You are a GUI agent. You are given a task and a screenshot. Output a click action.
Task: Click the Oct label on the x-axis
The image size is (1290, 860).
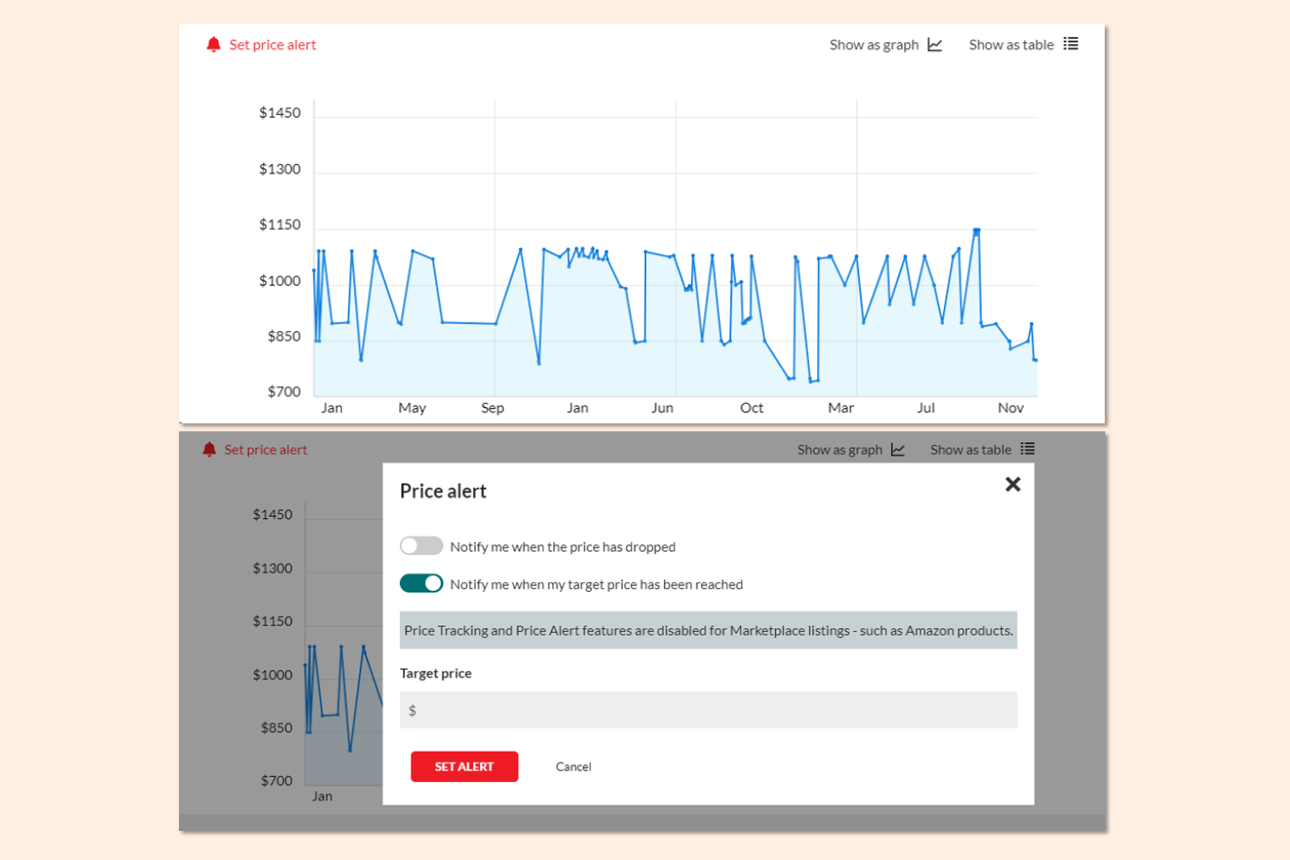coord(751,407)
